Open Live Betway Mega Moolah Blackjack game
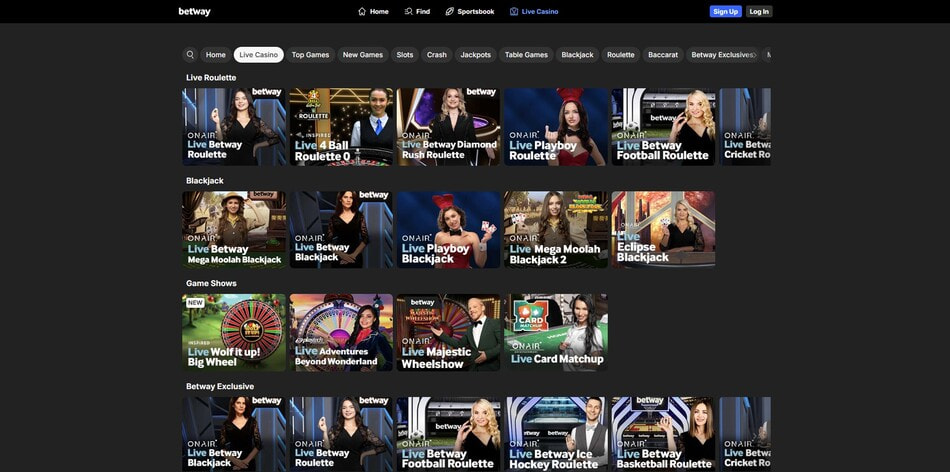The image size is (950, 472). pyautogui.click(x=234, y=230)
